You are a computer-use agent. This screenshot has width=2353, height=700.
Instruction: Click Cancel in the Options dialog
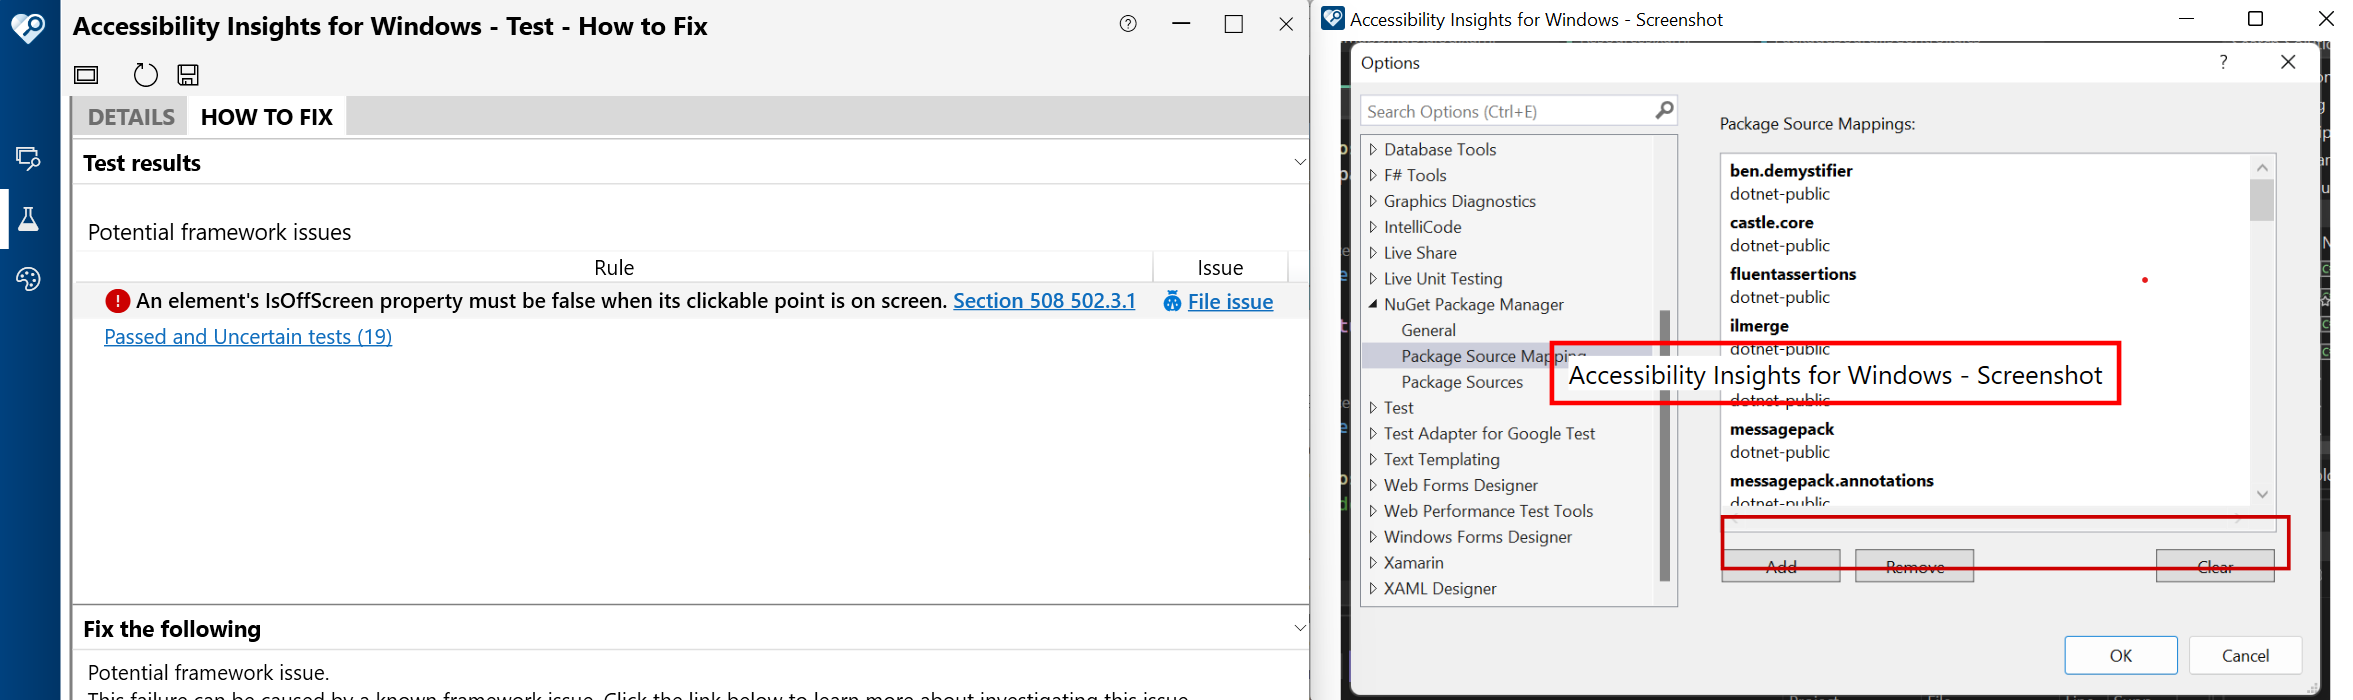pos(2245,656)
